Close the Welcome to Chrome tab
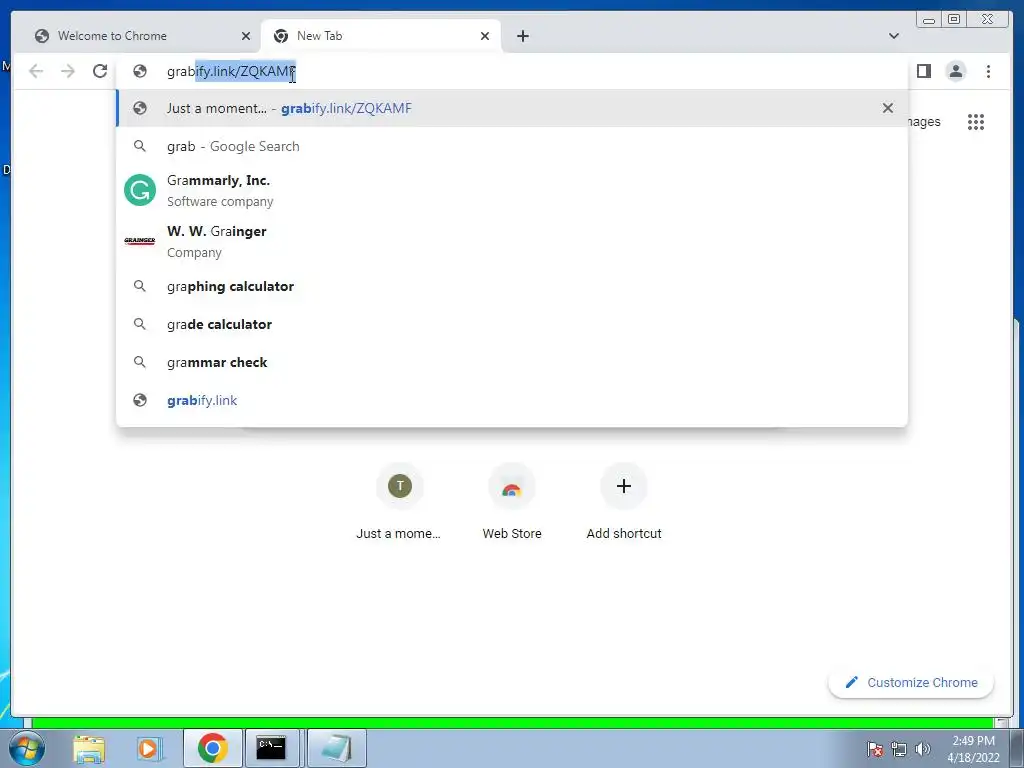The width and height of the screenshot is (1024, 768). (246, 36)
